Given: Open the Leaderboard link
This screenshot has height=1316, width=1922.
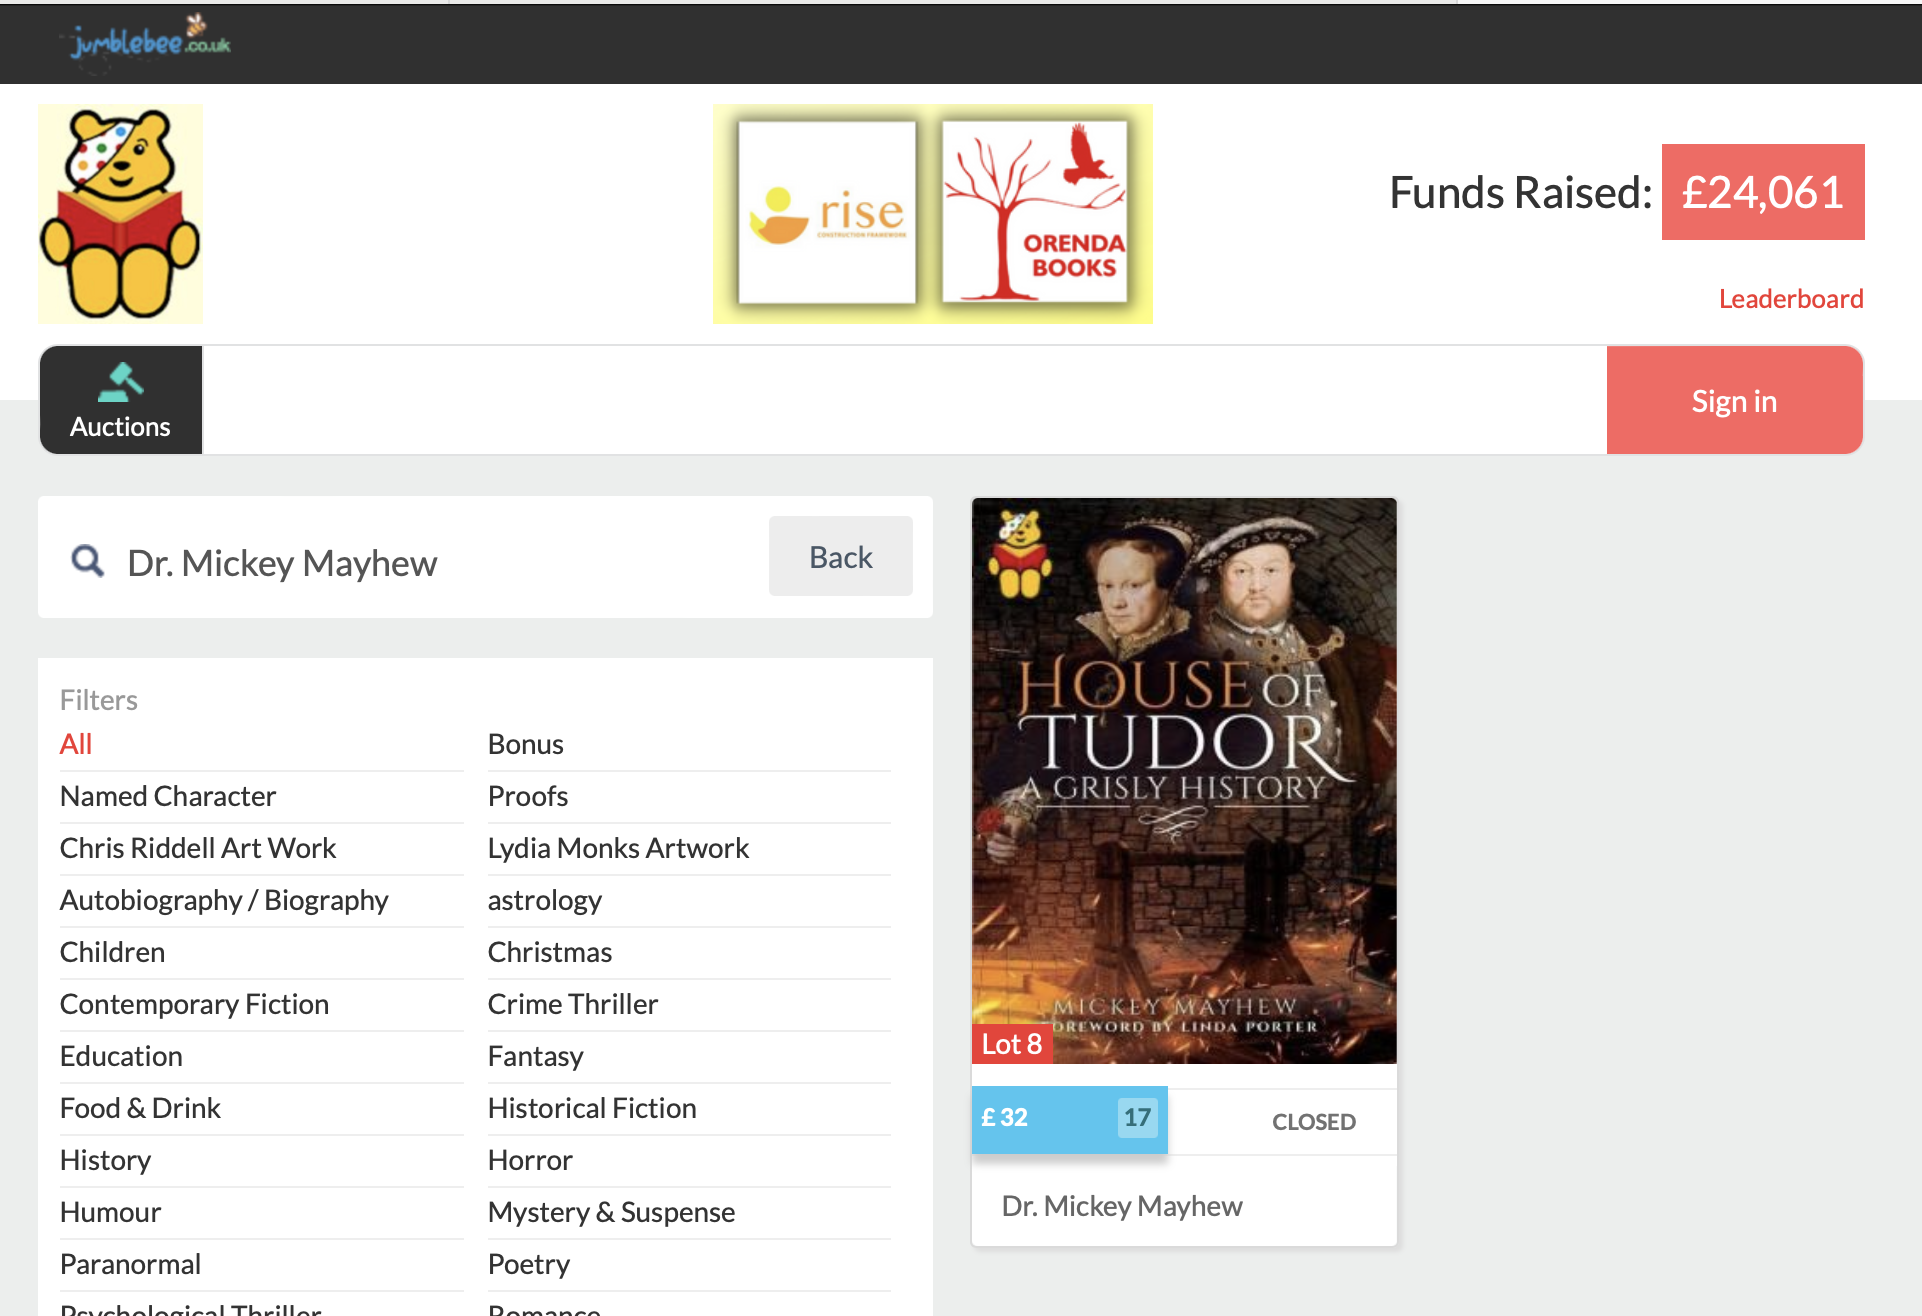Looking at the screenshot, I should 1790,298.
